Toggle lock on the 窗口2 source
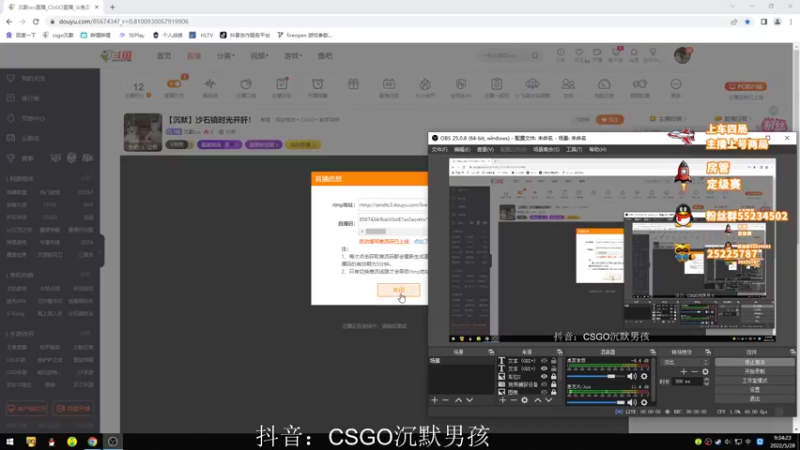This screenshot has width=800, height=450. click(554, 377)
